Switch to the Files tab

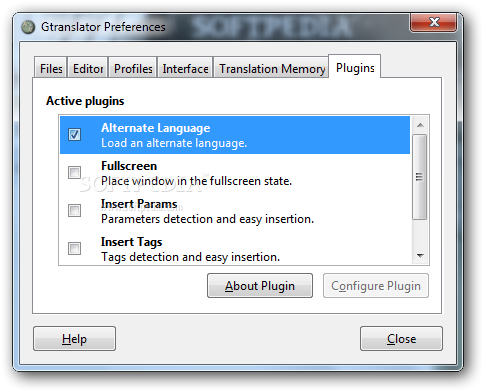click(51, 68)
